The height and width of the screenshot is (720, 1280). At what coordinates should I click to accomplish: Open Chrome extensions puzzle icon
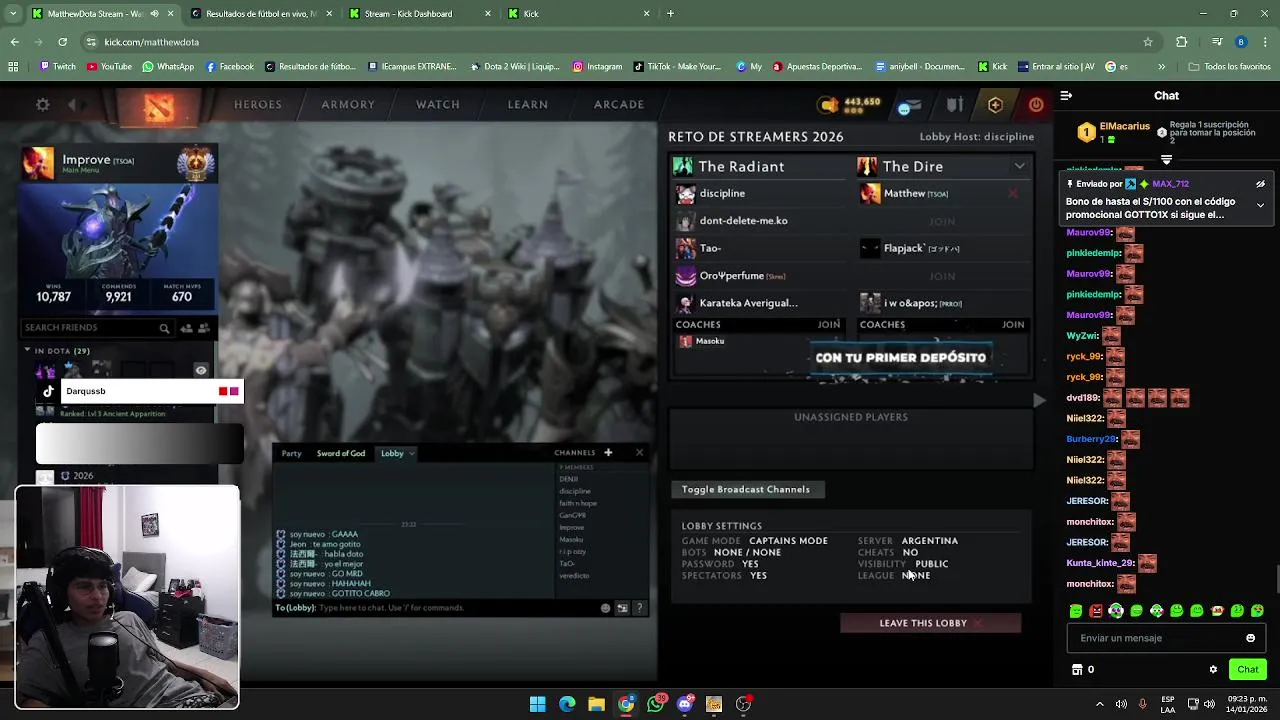(x=1182, y=42)
